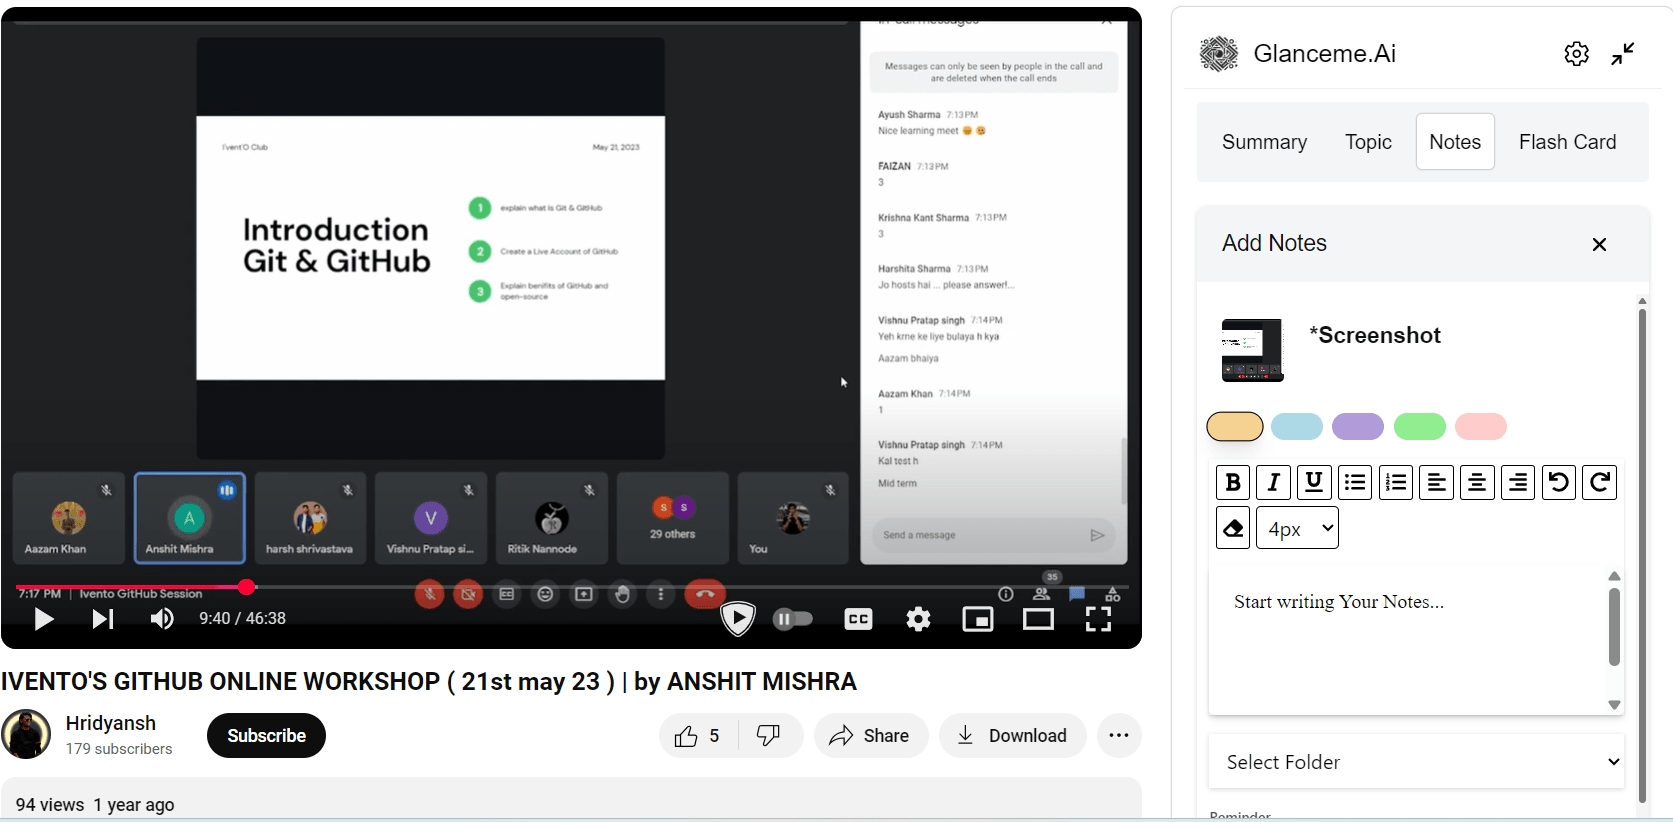Image resolution: width=1673 pixels, height=822 pixels.
Task: Collapse the Glanceme.Ai panel
Action: point(1623,54)
